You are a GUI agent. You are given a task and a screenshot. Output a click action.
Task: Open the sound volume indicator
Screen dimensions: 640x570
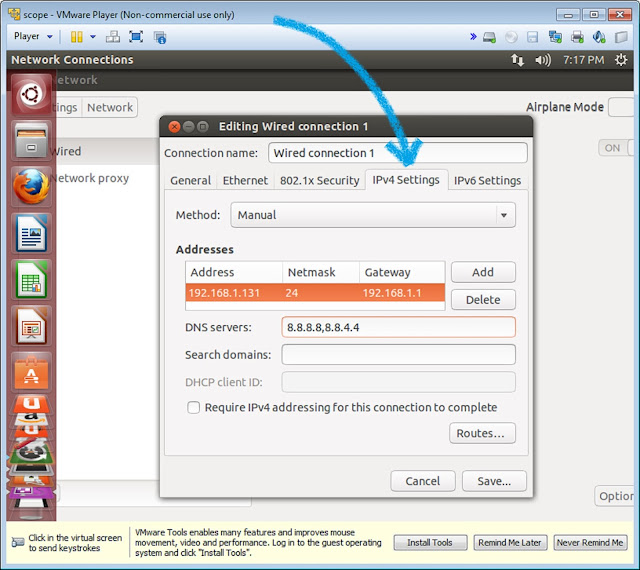point(543,60)
